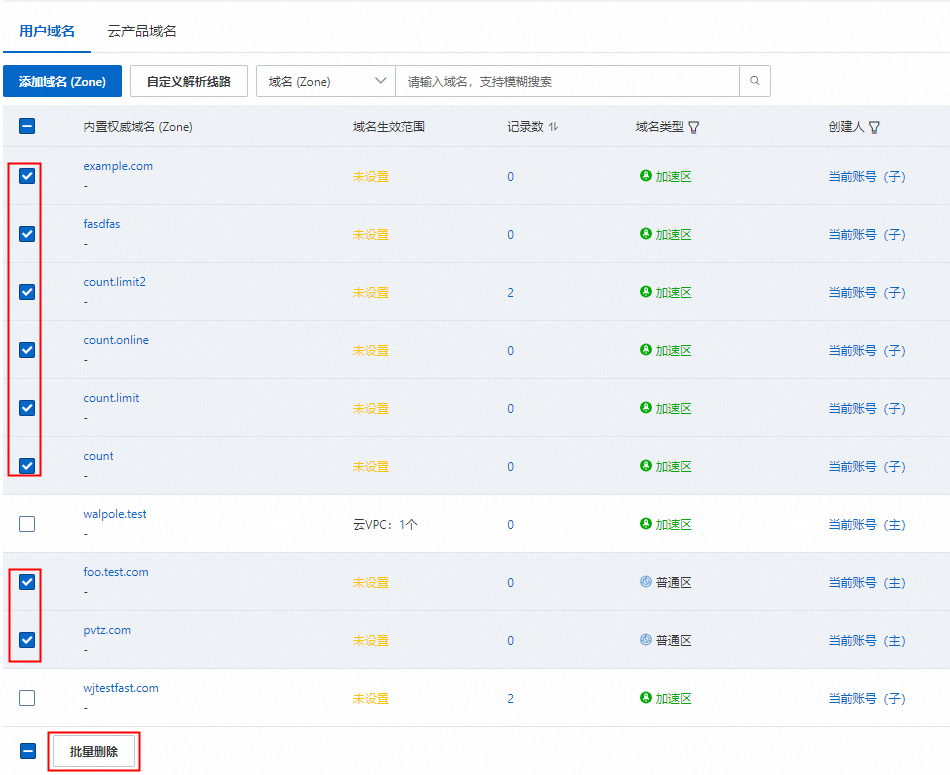Viewport: 950px width, 775px height.
Task: Click 普通区 label in foo.test.com row
Action: (x=674, y=583)
